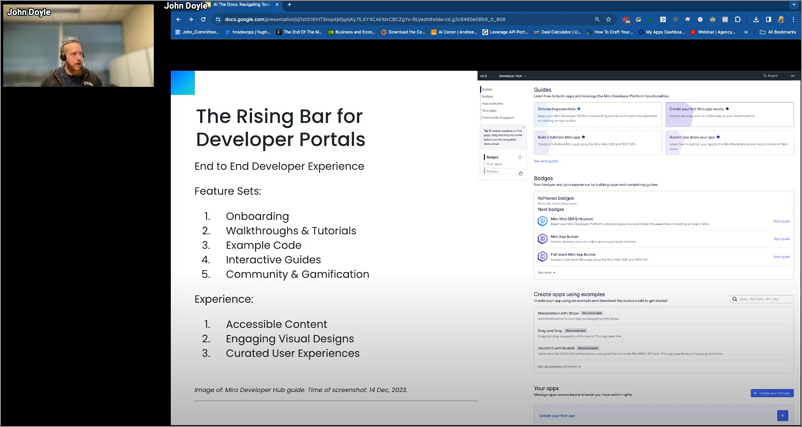Start guide for Miro Web SDK Enthusiast
Image resolution: width=802 pixels, height=427 pixels.
tap(782, 221)
